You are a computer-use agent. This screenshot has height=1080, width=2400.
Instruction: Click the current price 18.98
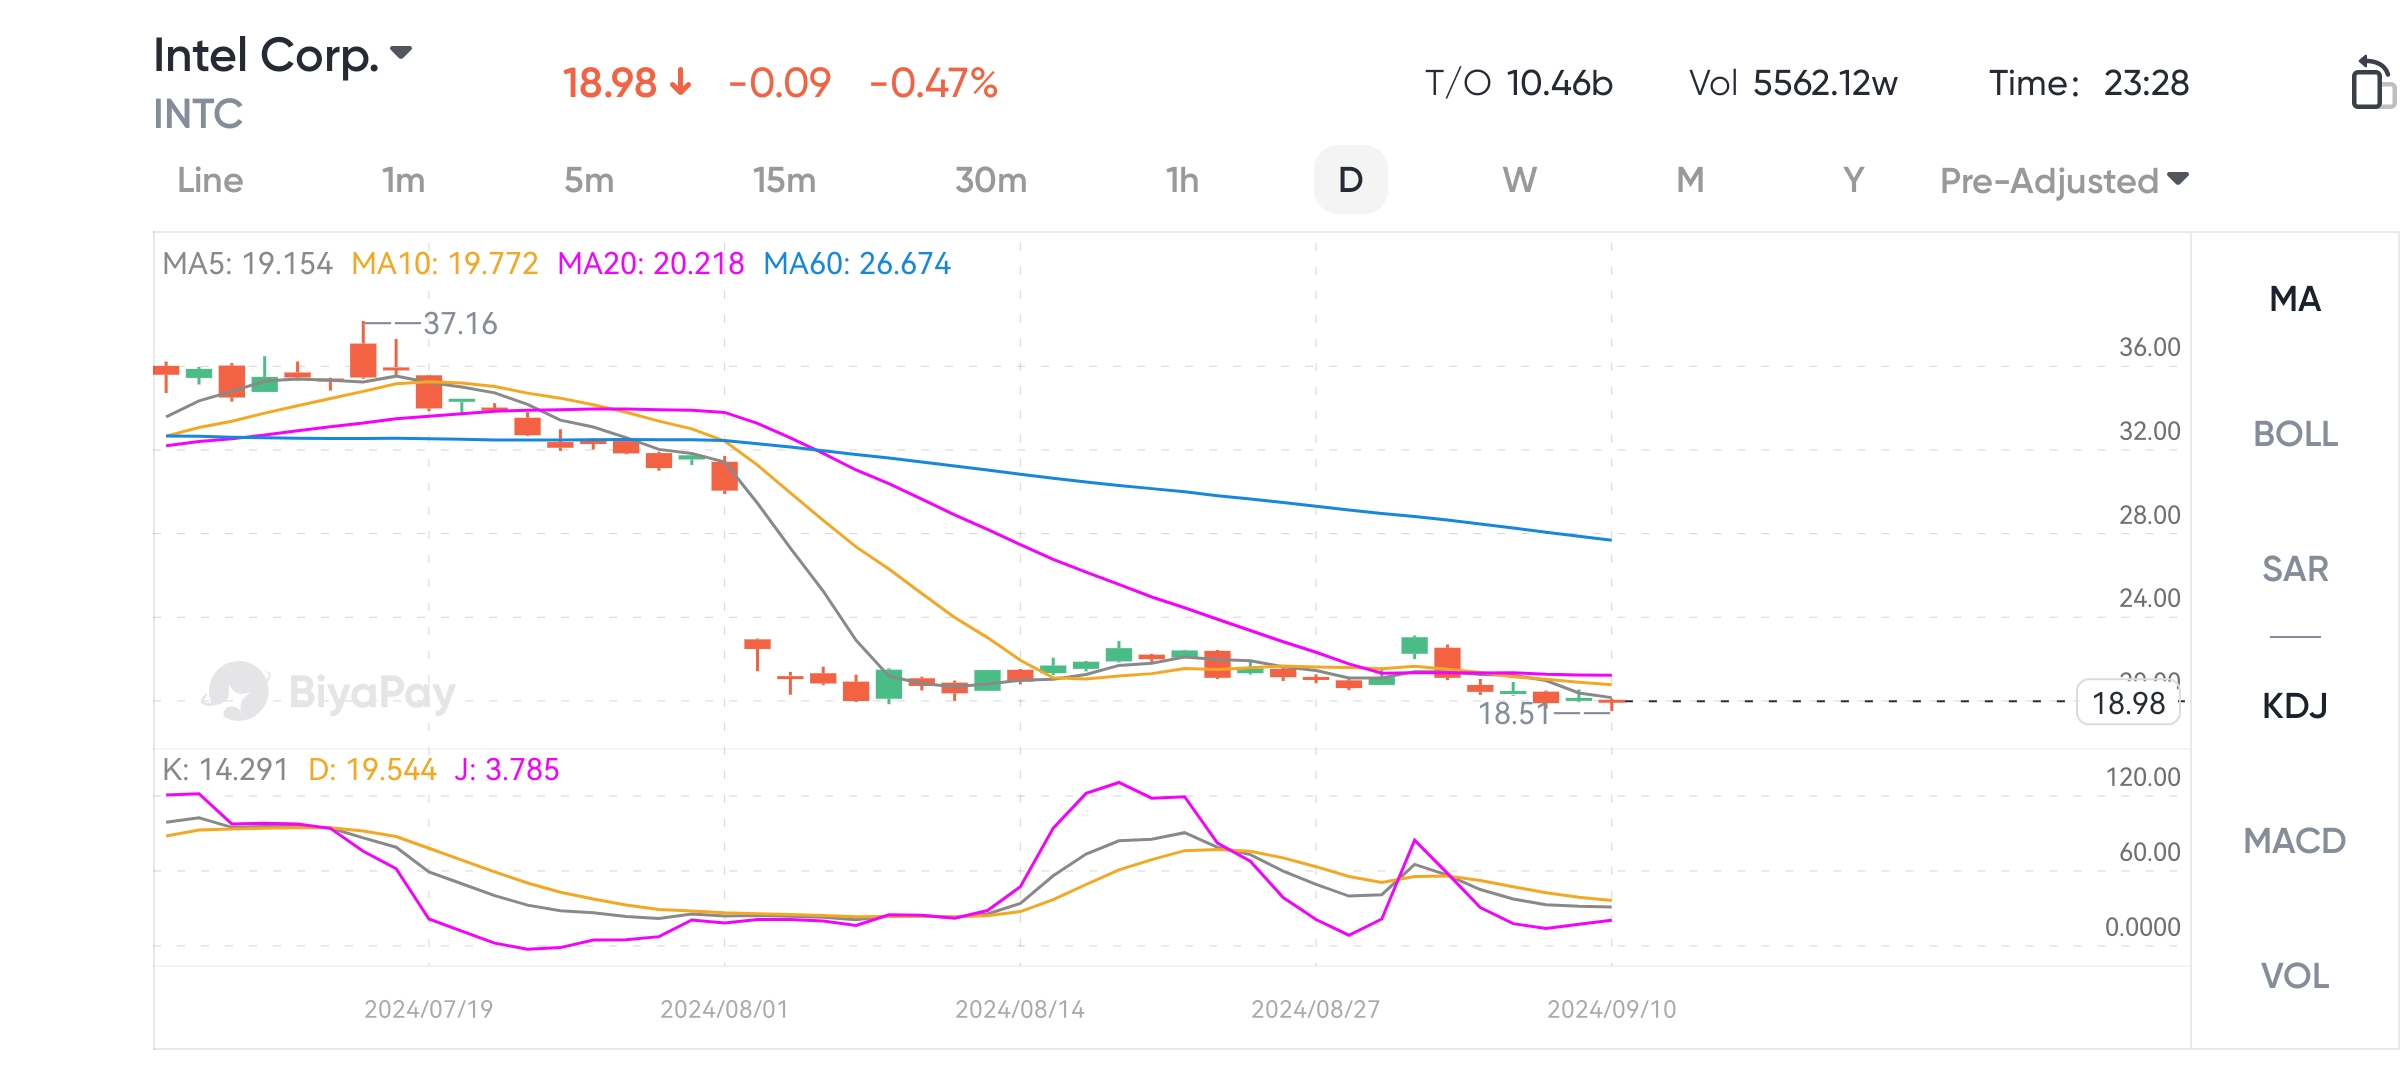(x=609, y=83)
